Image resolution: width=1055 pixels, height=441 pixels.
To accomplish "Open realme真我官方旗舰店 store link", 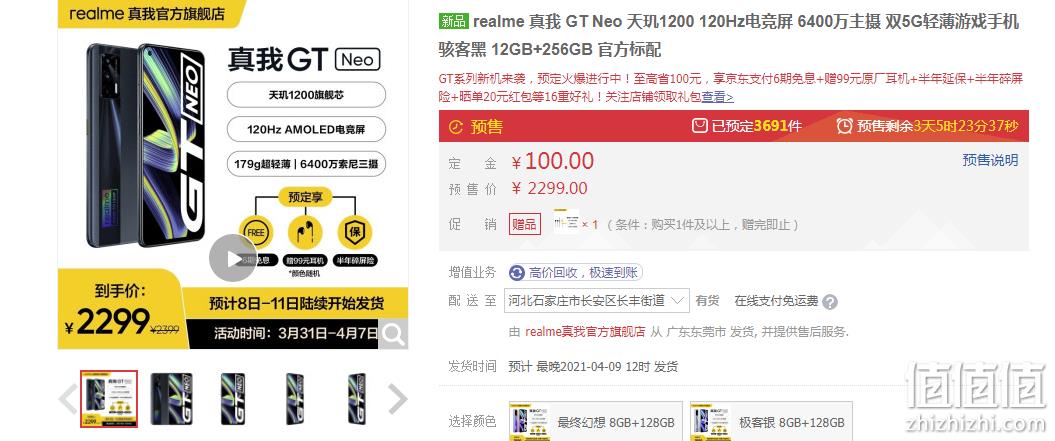I will click(585, 331).
